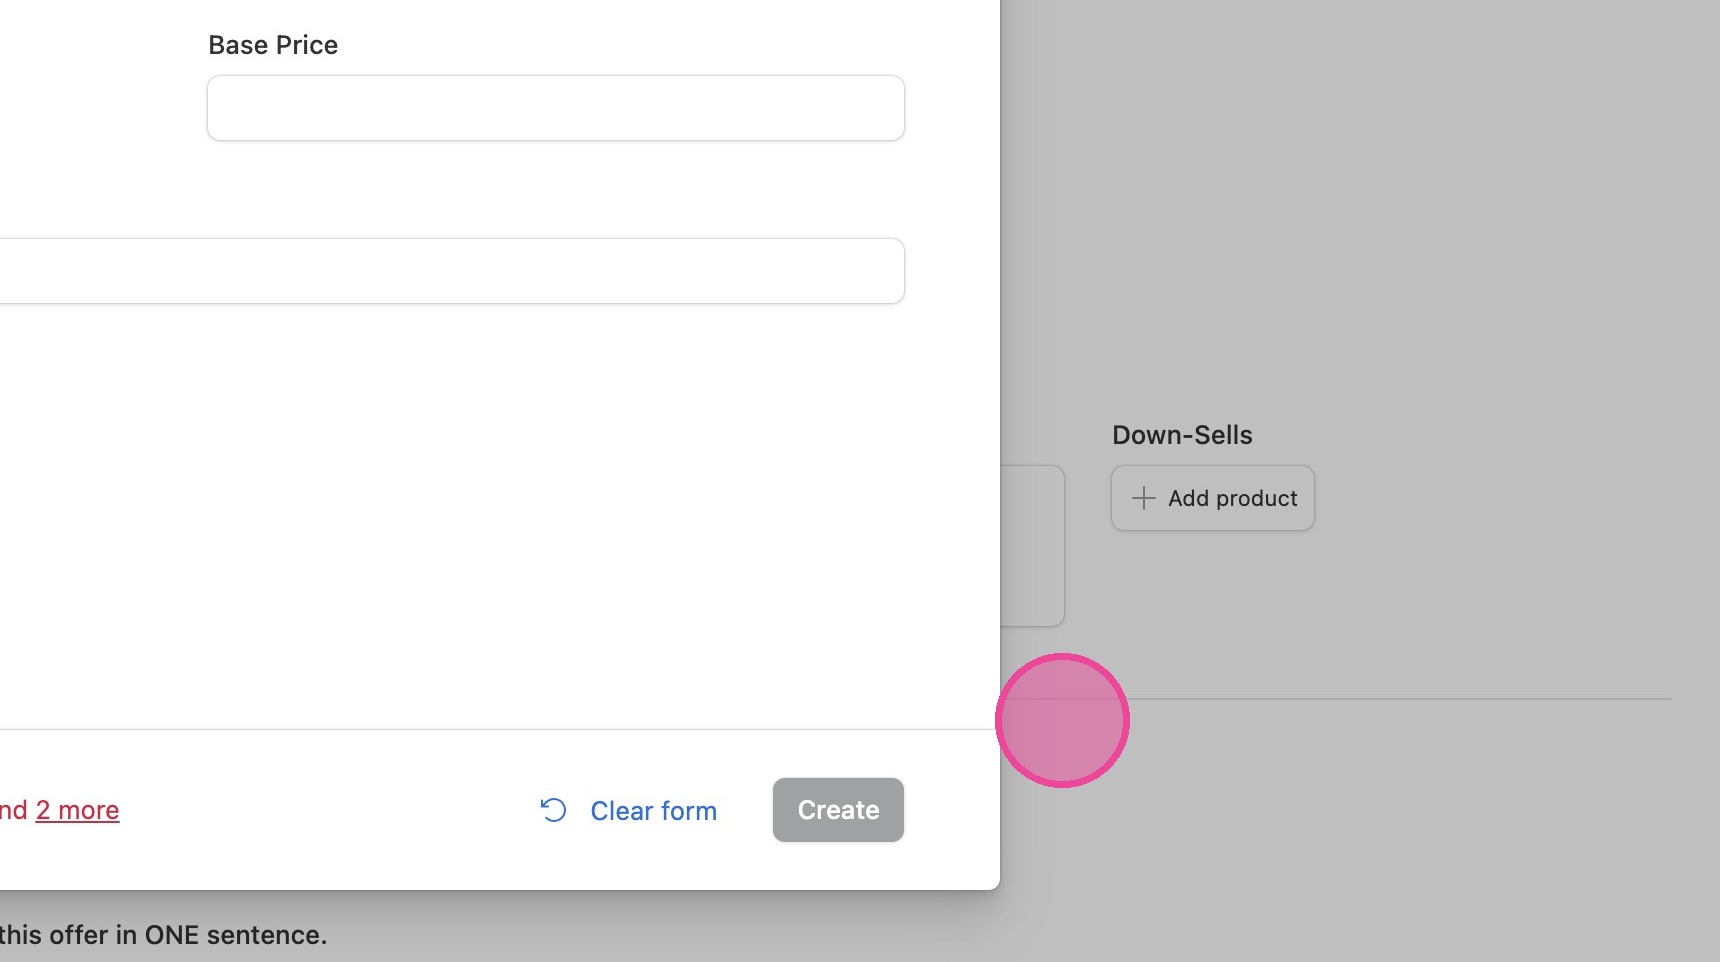
Task: Click the Base Price field label
Action: (x=273, y=45)
